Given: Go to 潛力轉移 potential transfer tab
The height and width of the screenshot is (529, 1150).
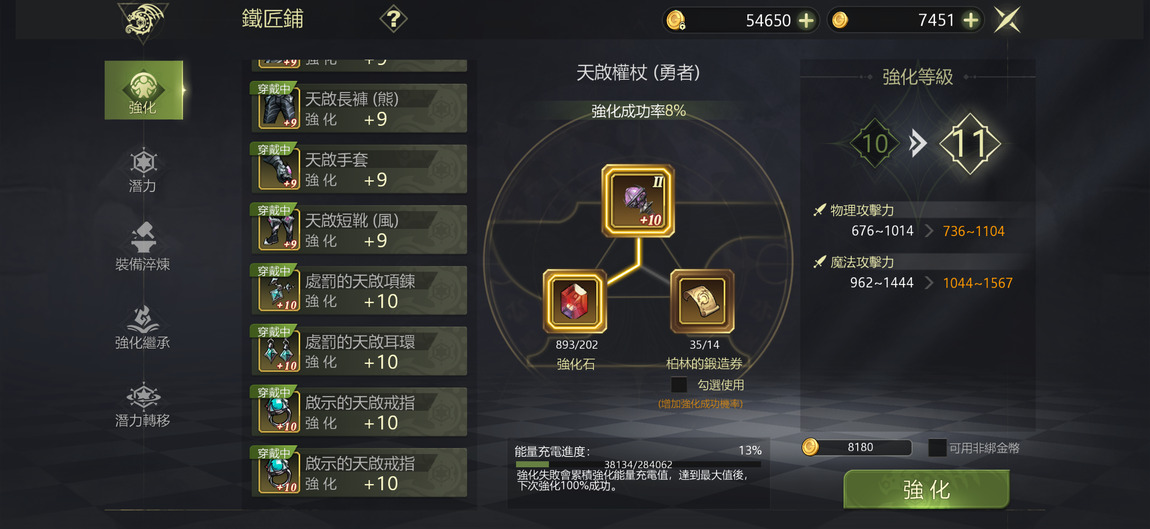Looking at the screenshot, I should pos(143,405).
